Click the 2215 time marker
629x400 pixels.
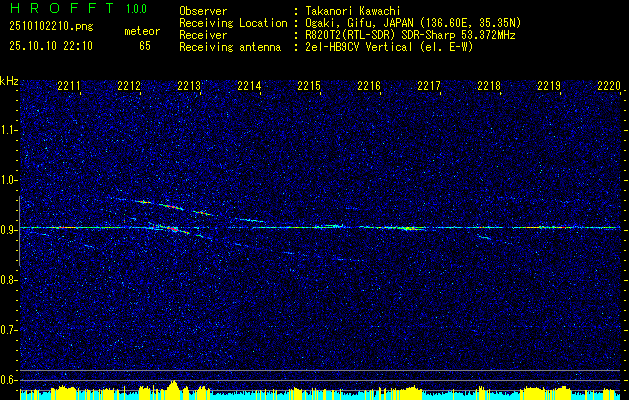309,86
